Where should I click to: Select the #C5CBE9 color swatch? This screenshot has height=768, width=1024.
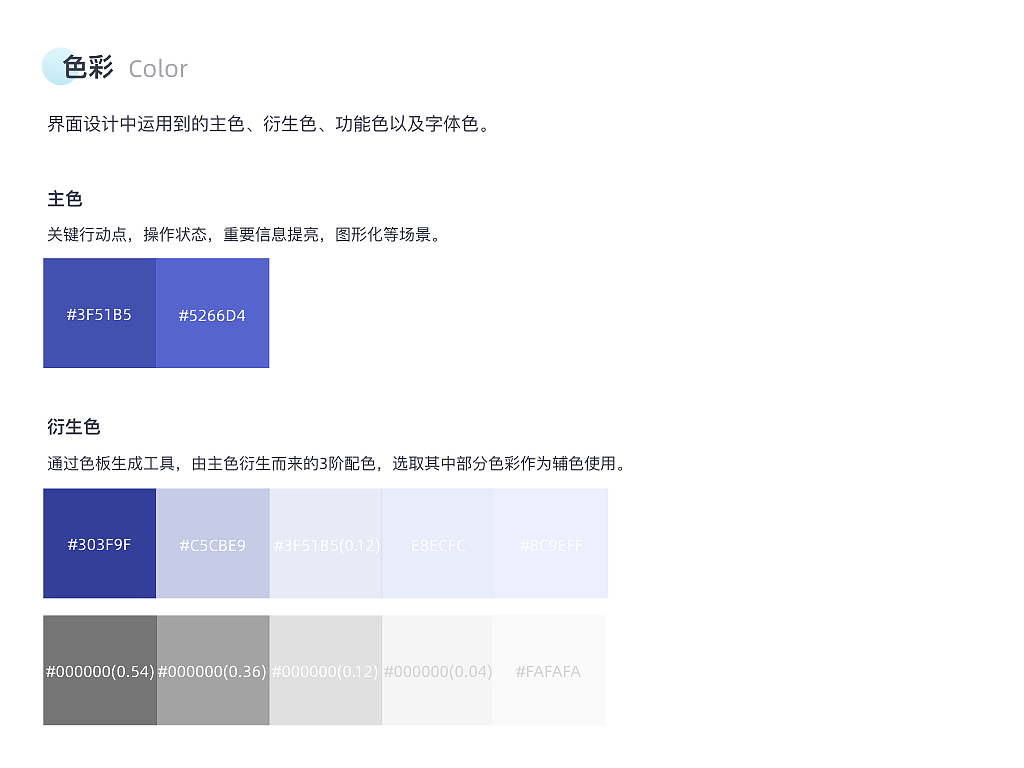212,543
